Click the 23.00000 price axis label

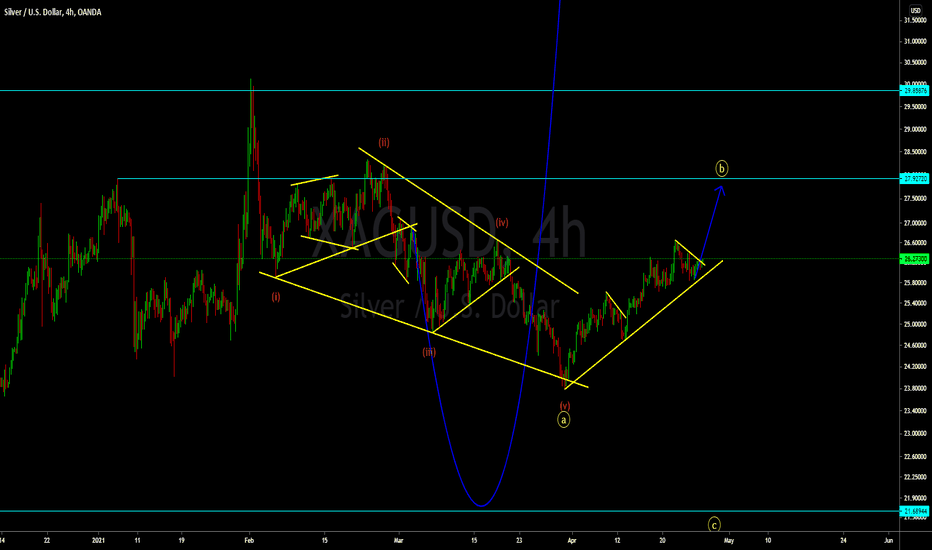click(x=915, y=433)
